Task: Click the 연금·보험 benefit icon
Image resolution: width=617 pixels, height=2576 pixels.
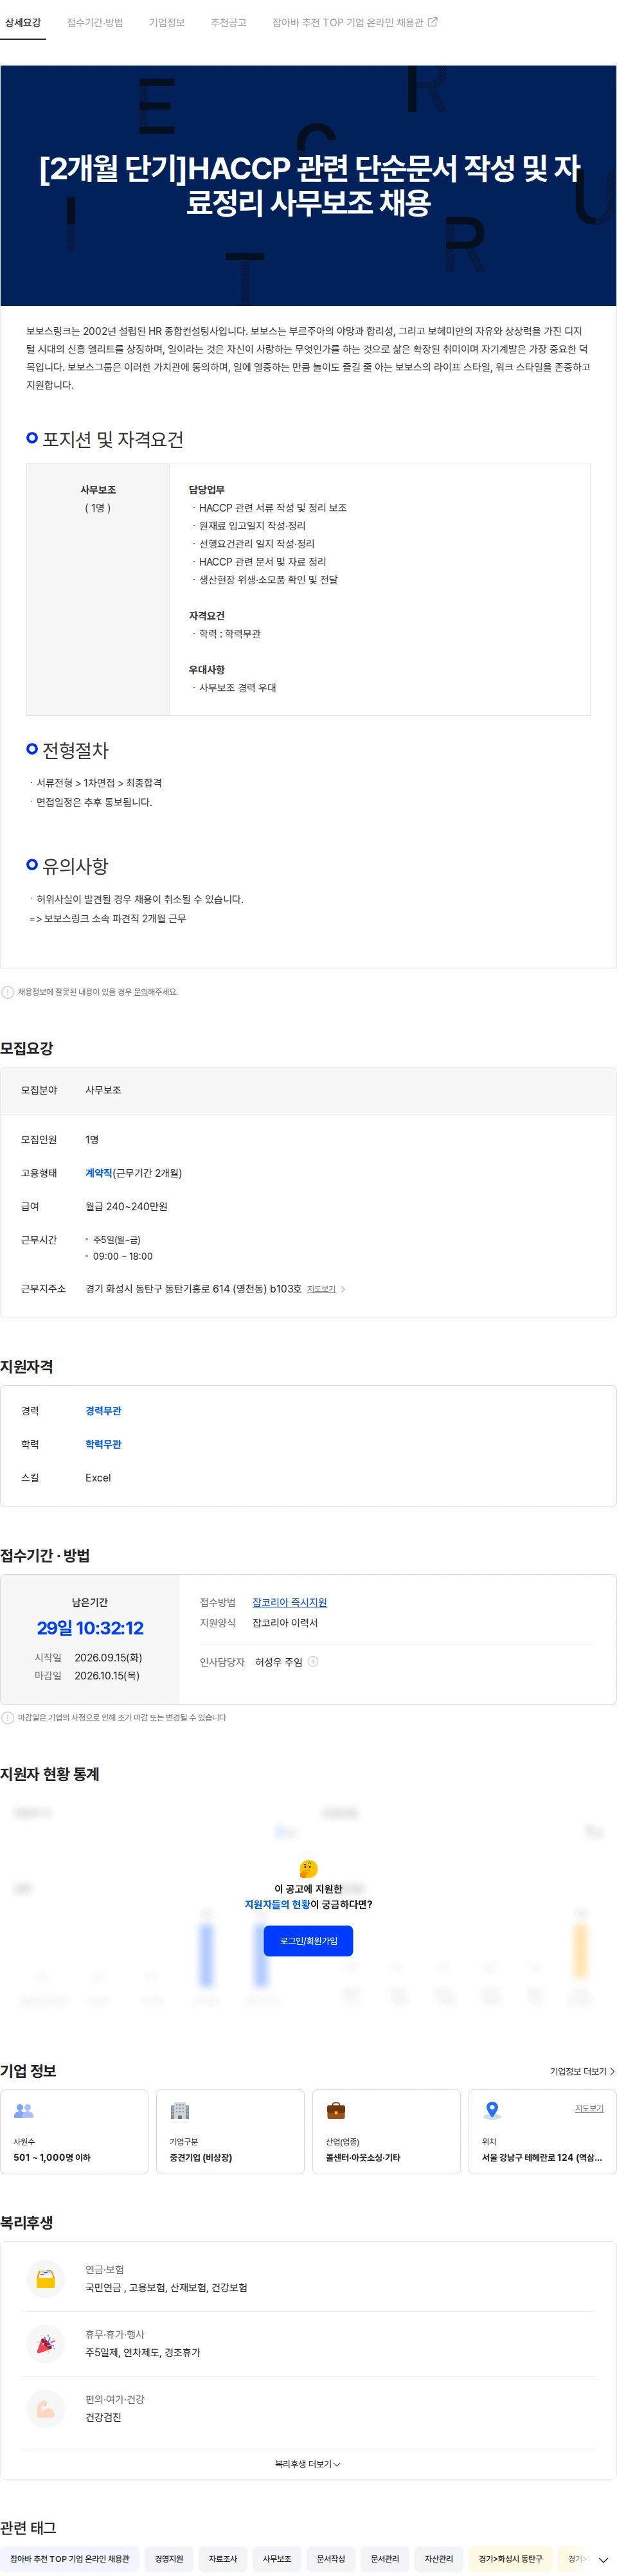Action: pyautogui.click(x=46, y=2279)
